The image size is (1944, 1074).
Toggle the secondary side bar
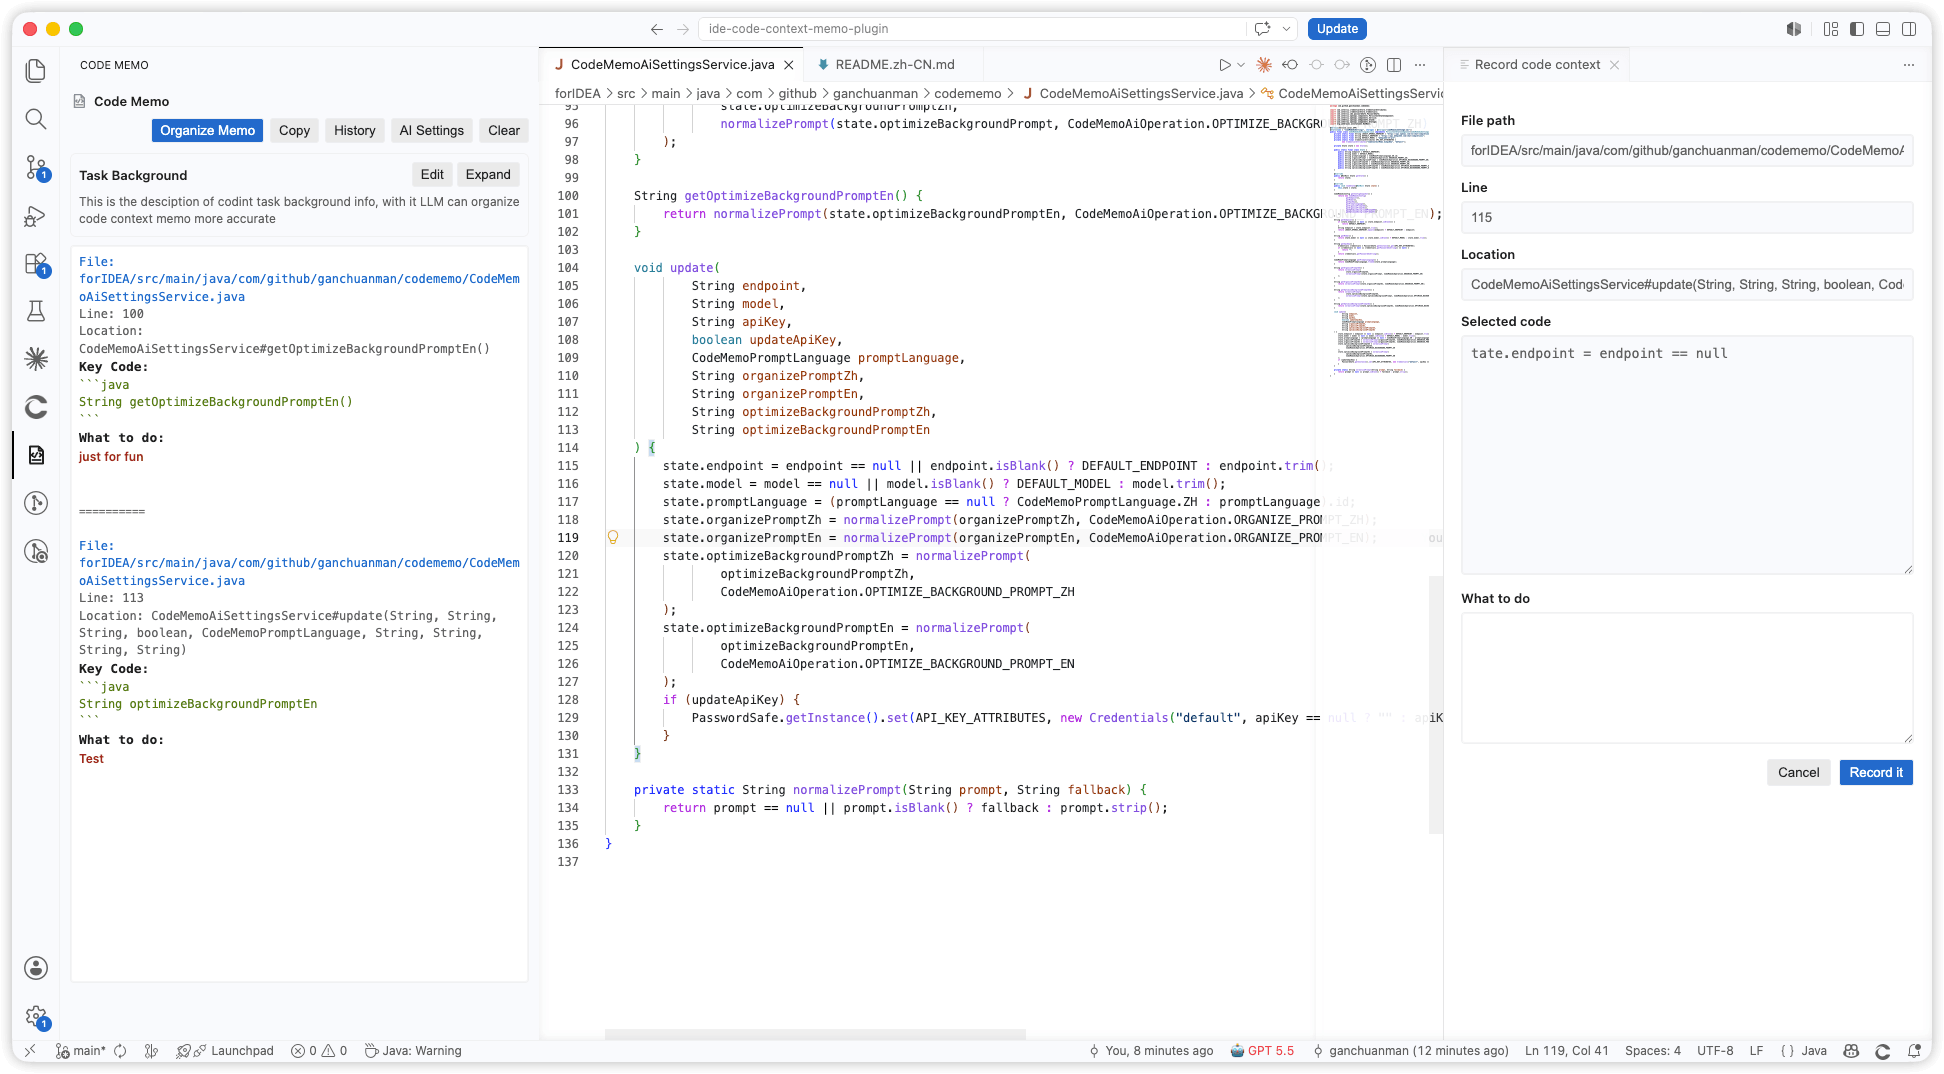[1909, 29]
